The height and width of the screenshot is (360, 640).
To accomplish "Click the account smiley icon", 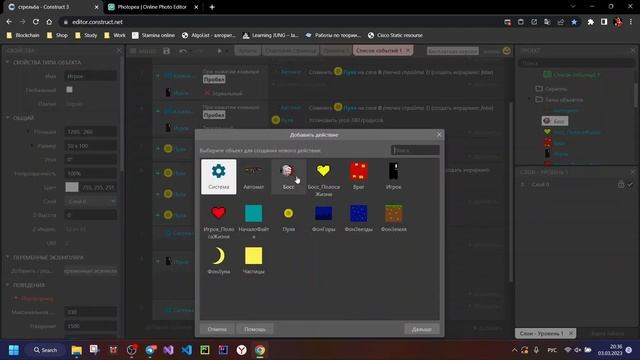I will pos(507,51).
